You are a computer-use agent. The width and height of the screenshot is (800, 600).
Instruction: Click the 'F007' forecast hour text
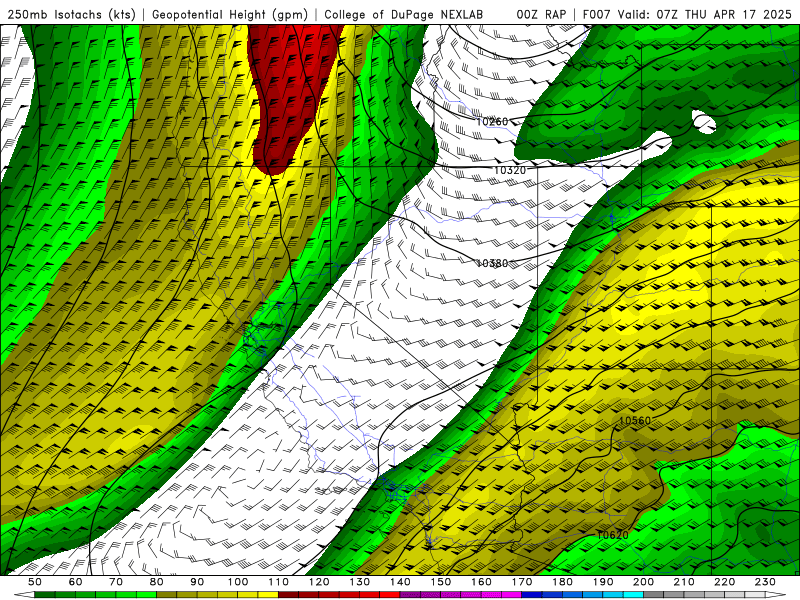click(596, 15)
